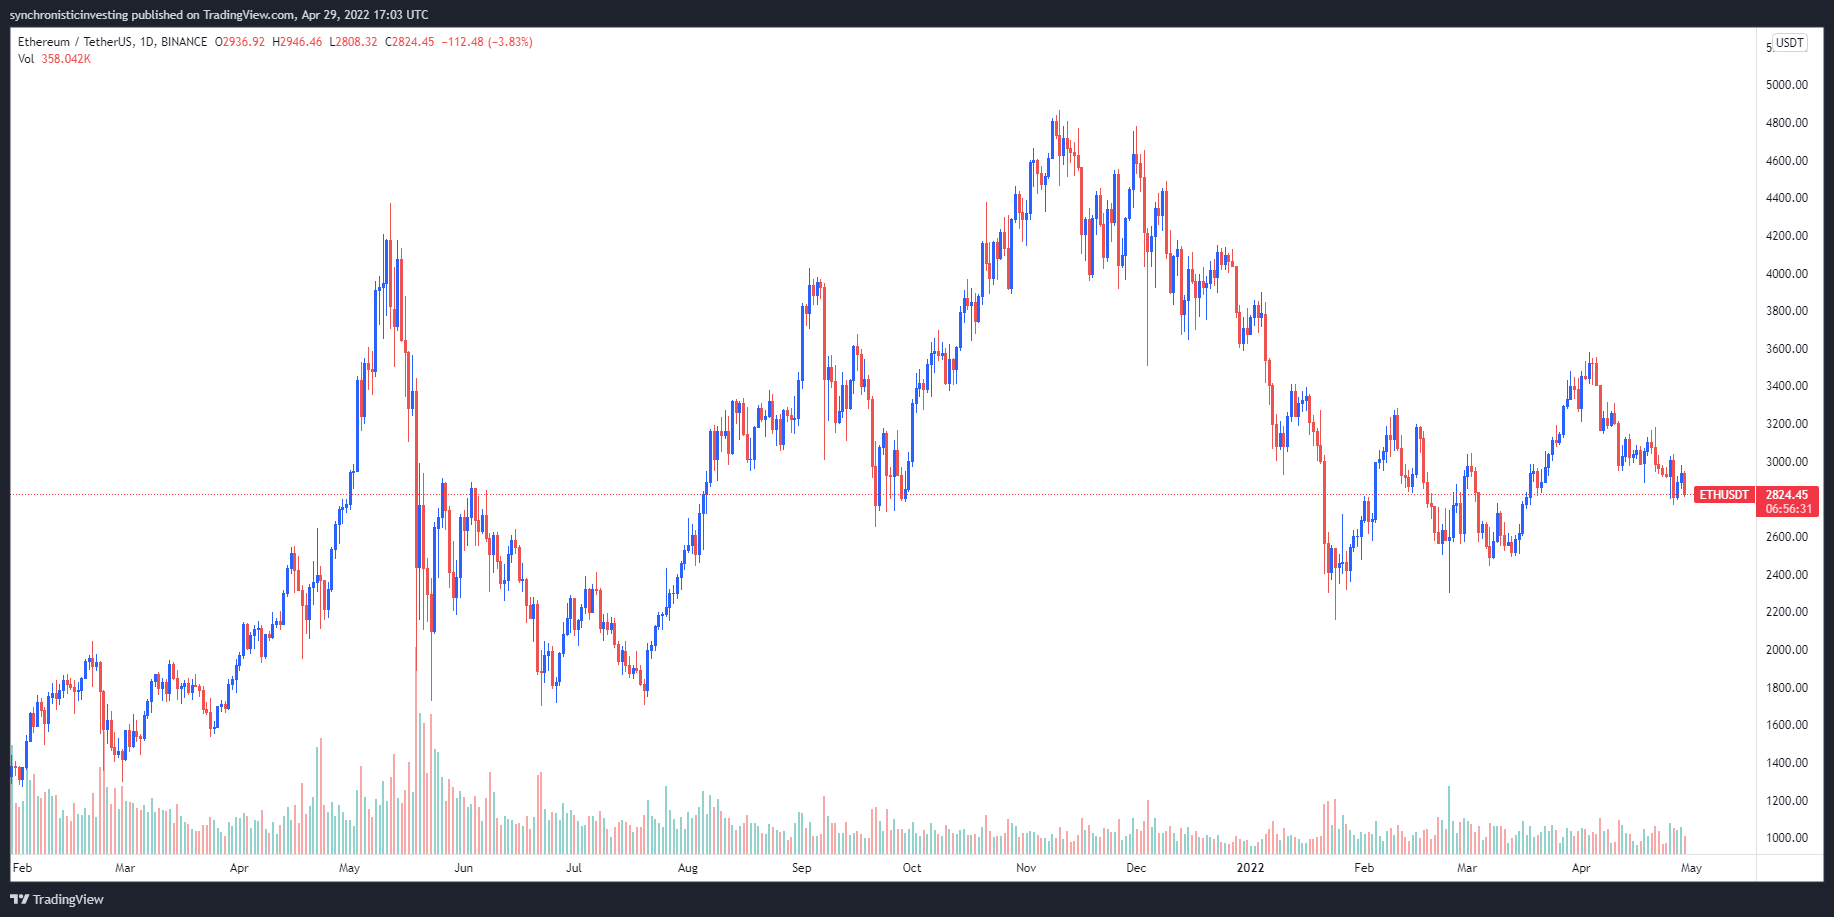Click the 2000.00 price axis label

[x=1786, y=650]
